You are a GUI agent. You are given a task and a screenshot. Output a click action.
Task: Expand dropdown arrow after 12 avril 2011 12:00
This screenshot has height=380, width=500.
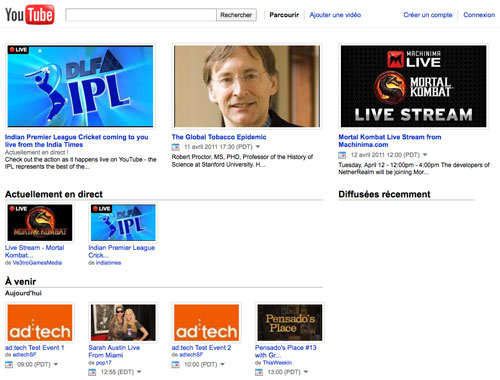(x=425, y=155)
